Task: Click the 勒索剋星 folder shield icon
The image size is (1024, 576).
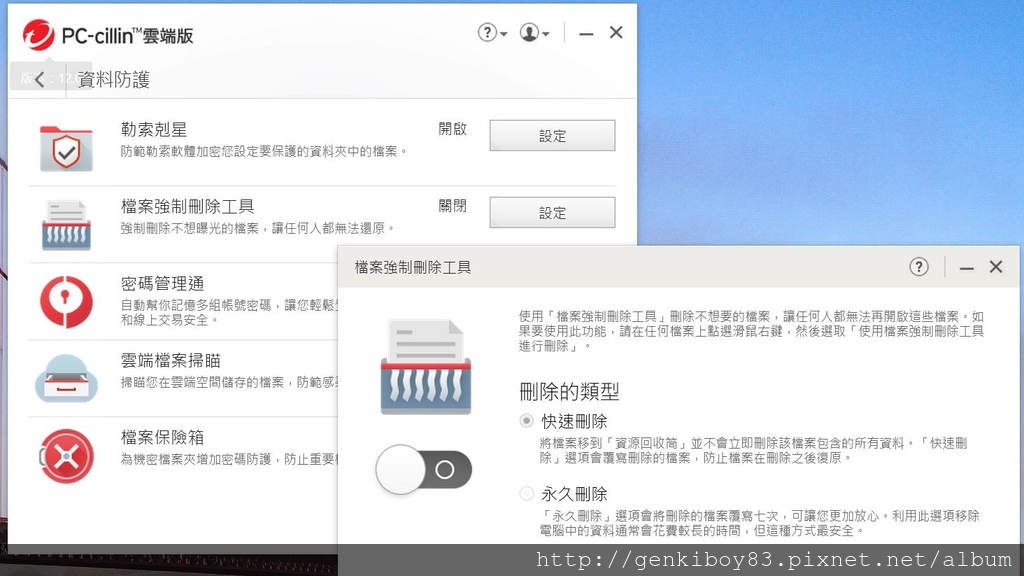Action: point(66,148)
